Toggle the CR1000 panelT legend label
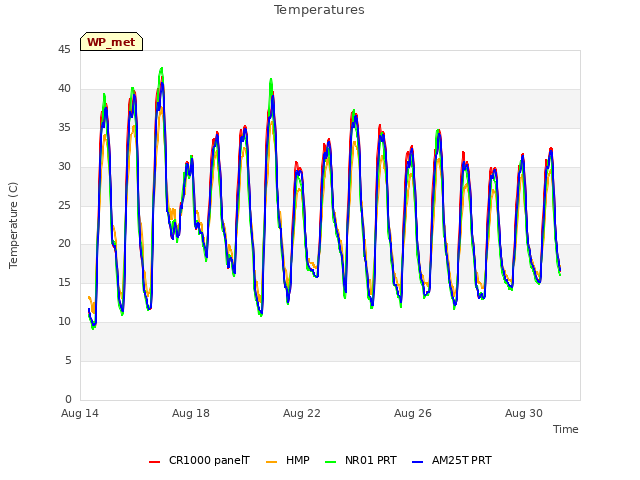This screenshot has height=480, width=640. 209,460
